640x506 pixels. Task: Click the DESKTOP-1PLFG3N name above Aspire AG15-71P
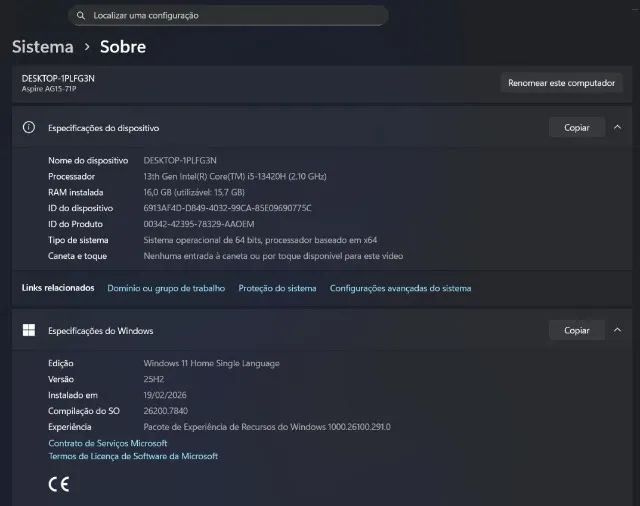[x=58, y=78]
